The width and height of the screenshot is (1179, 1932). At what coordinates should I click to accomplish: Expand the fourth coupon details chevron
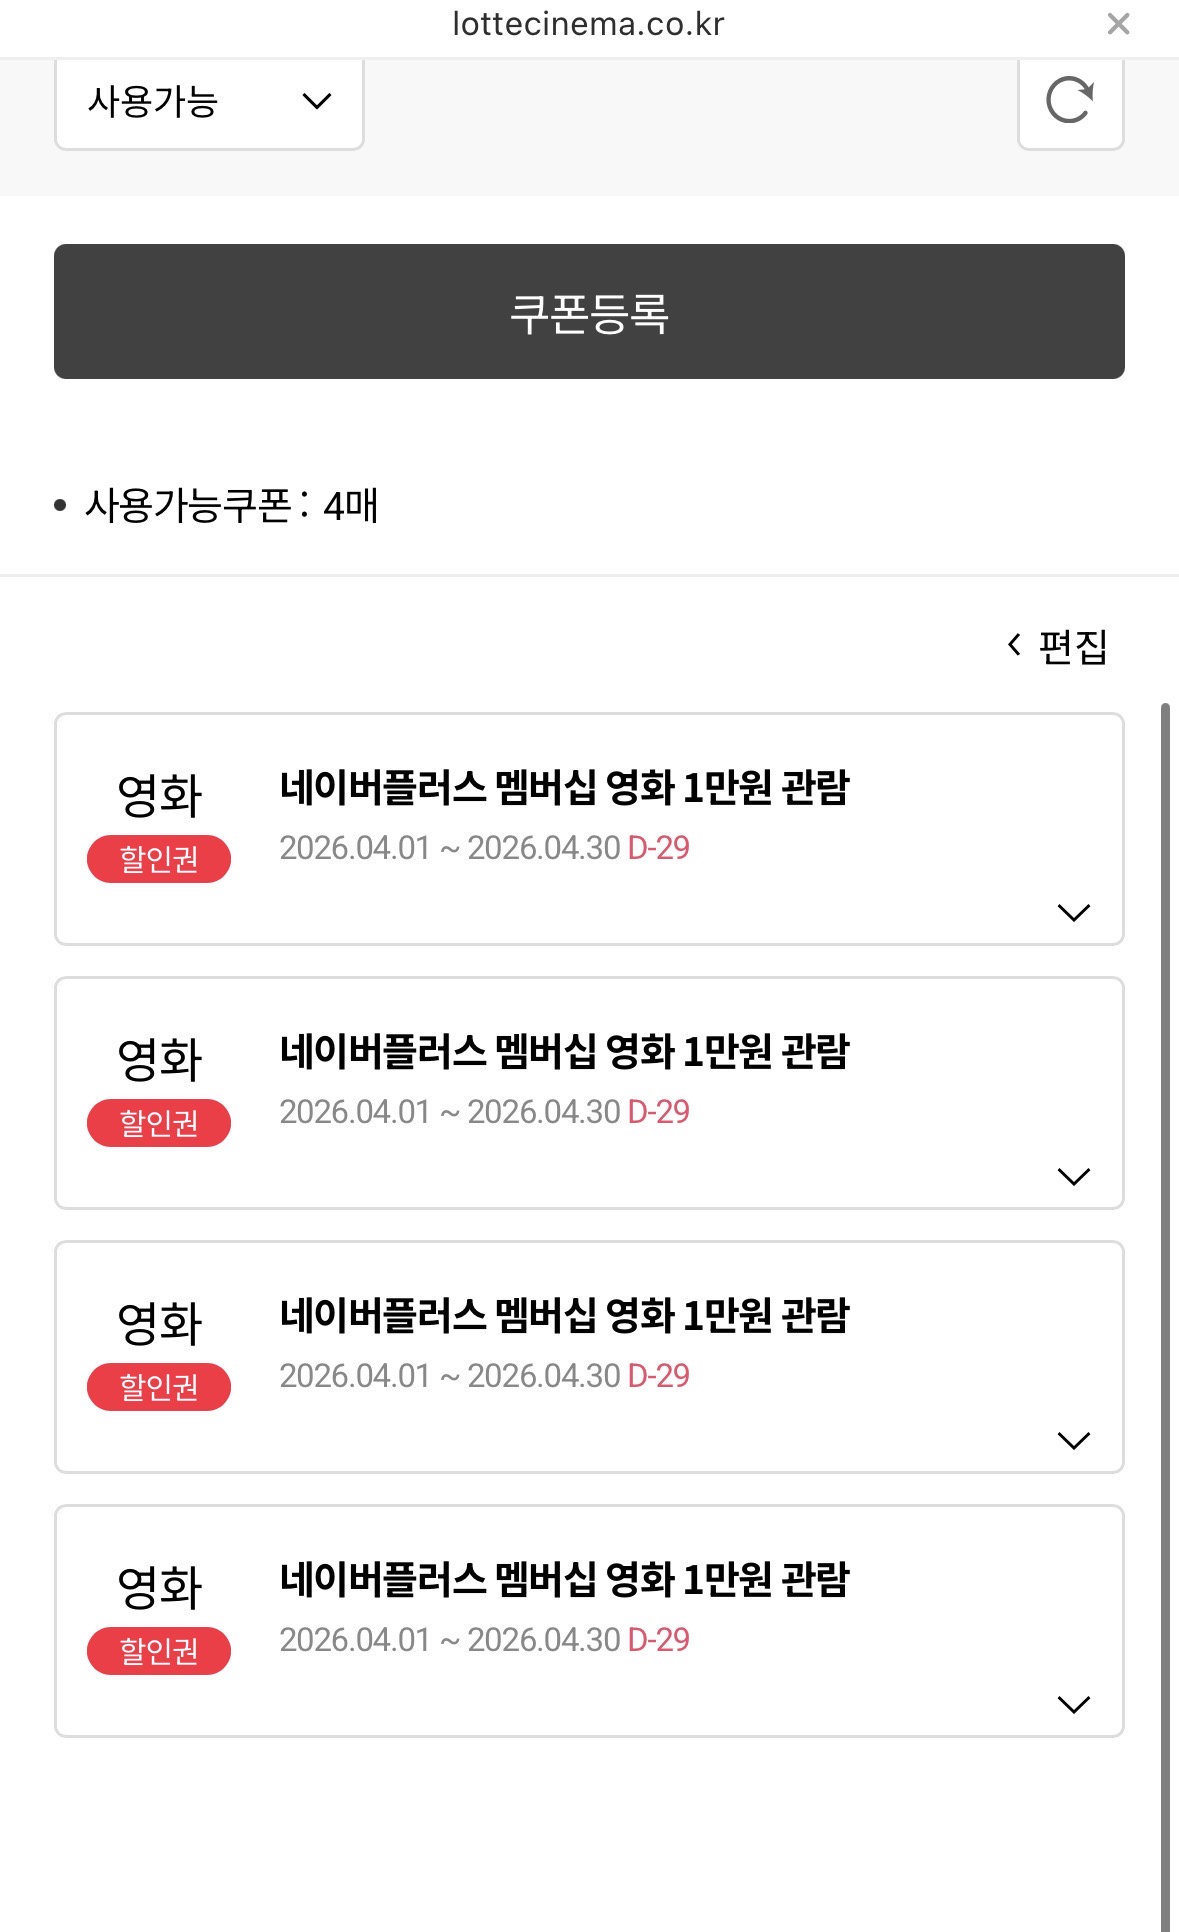coord(1073,1704)
